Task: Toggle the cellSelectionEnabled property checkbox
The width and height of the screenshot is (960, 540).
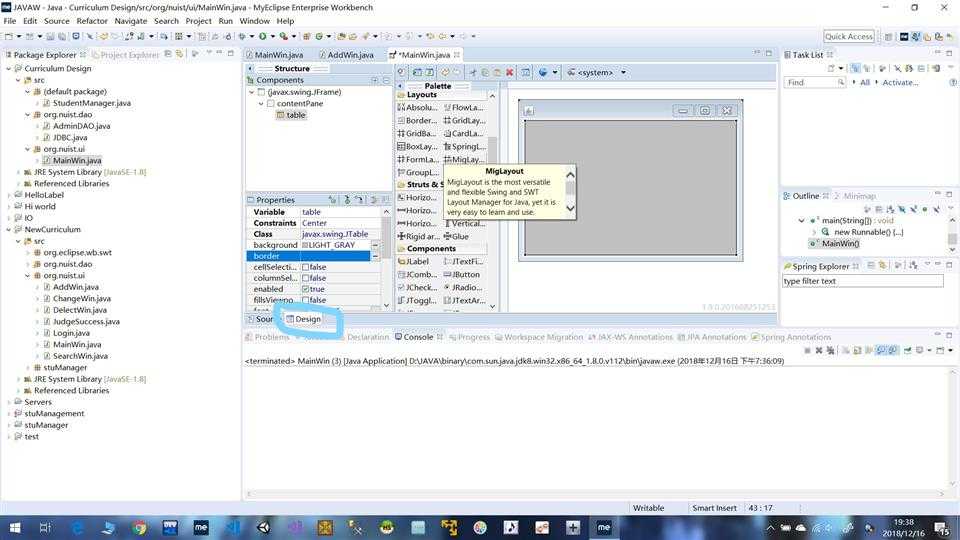Action: pos(305,267)
